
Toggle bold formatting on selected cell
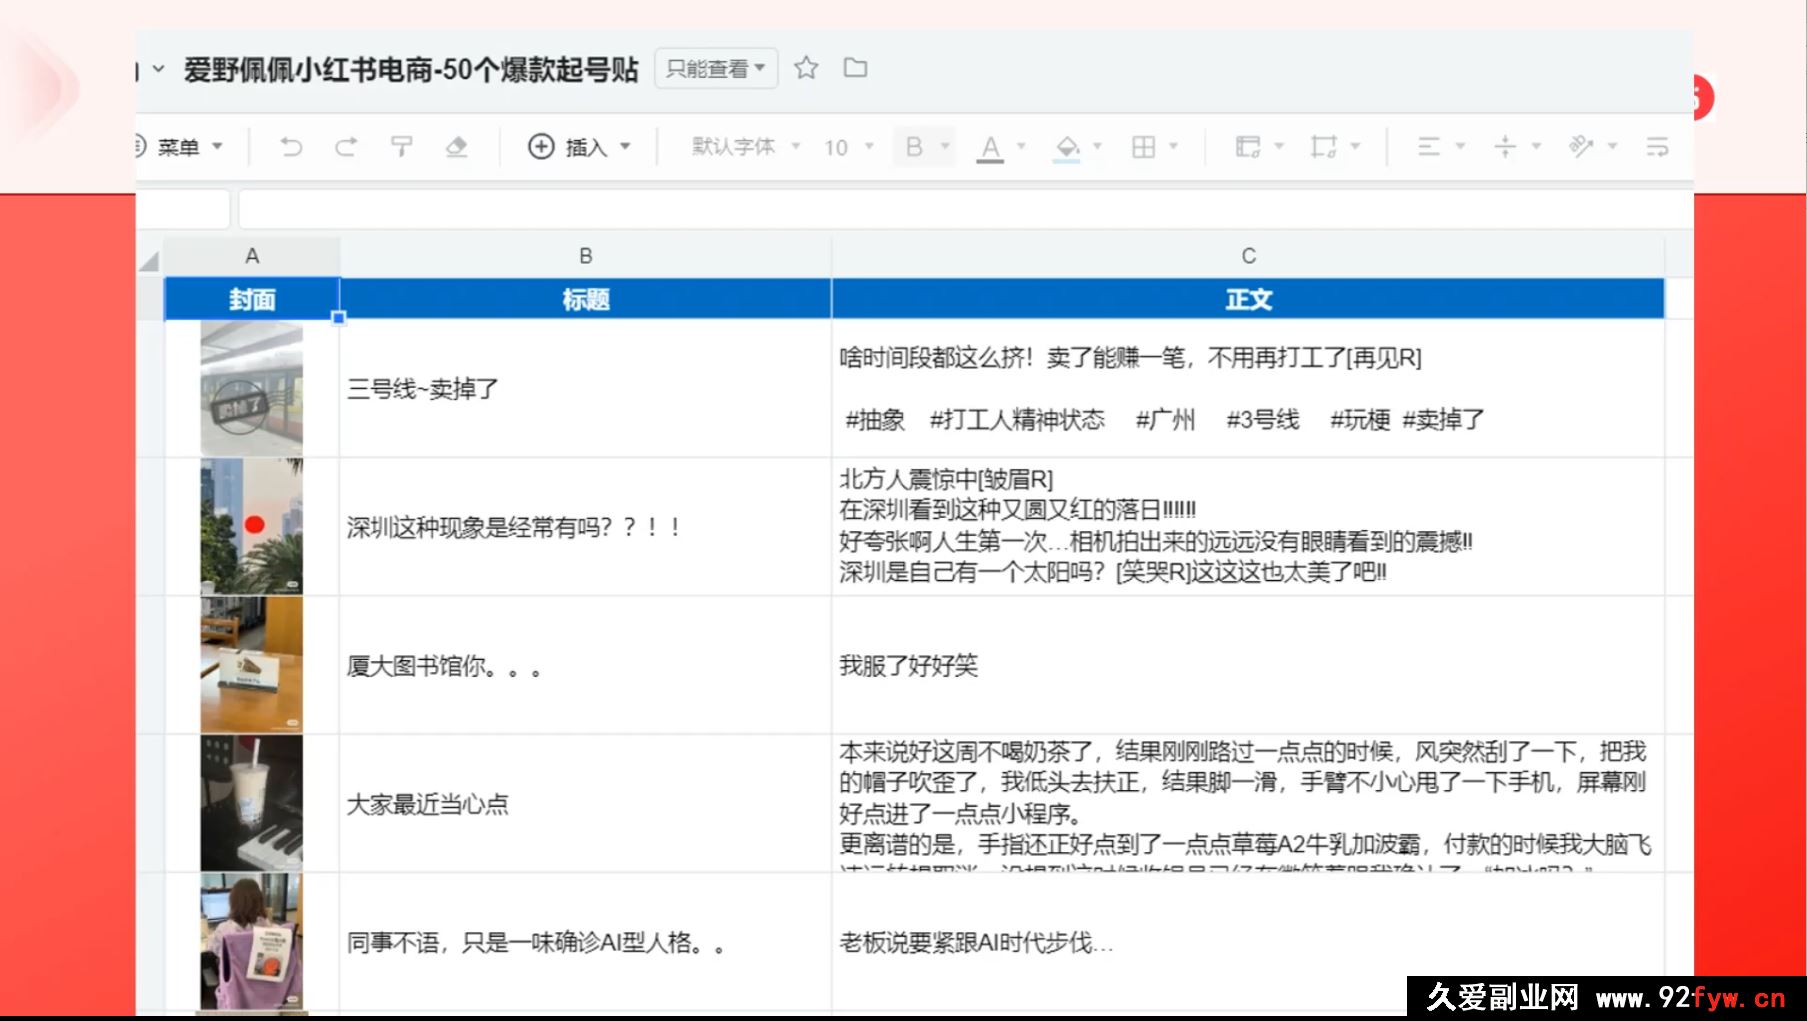pyautogui.click(x=912, y=146)
